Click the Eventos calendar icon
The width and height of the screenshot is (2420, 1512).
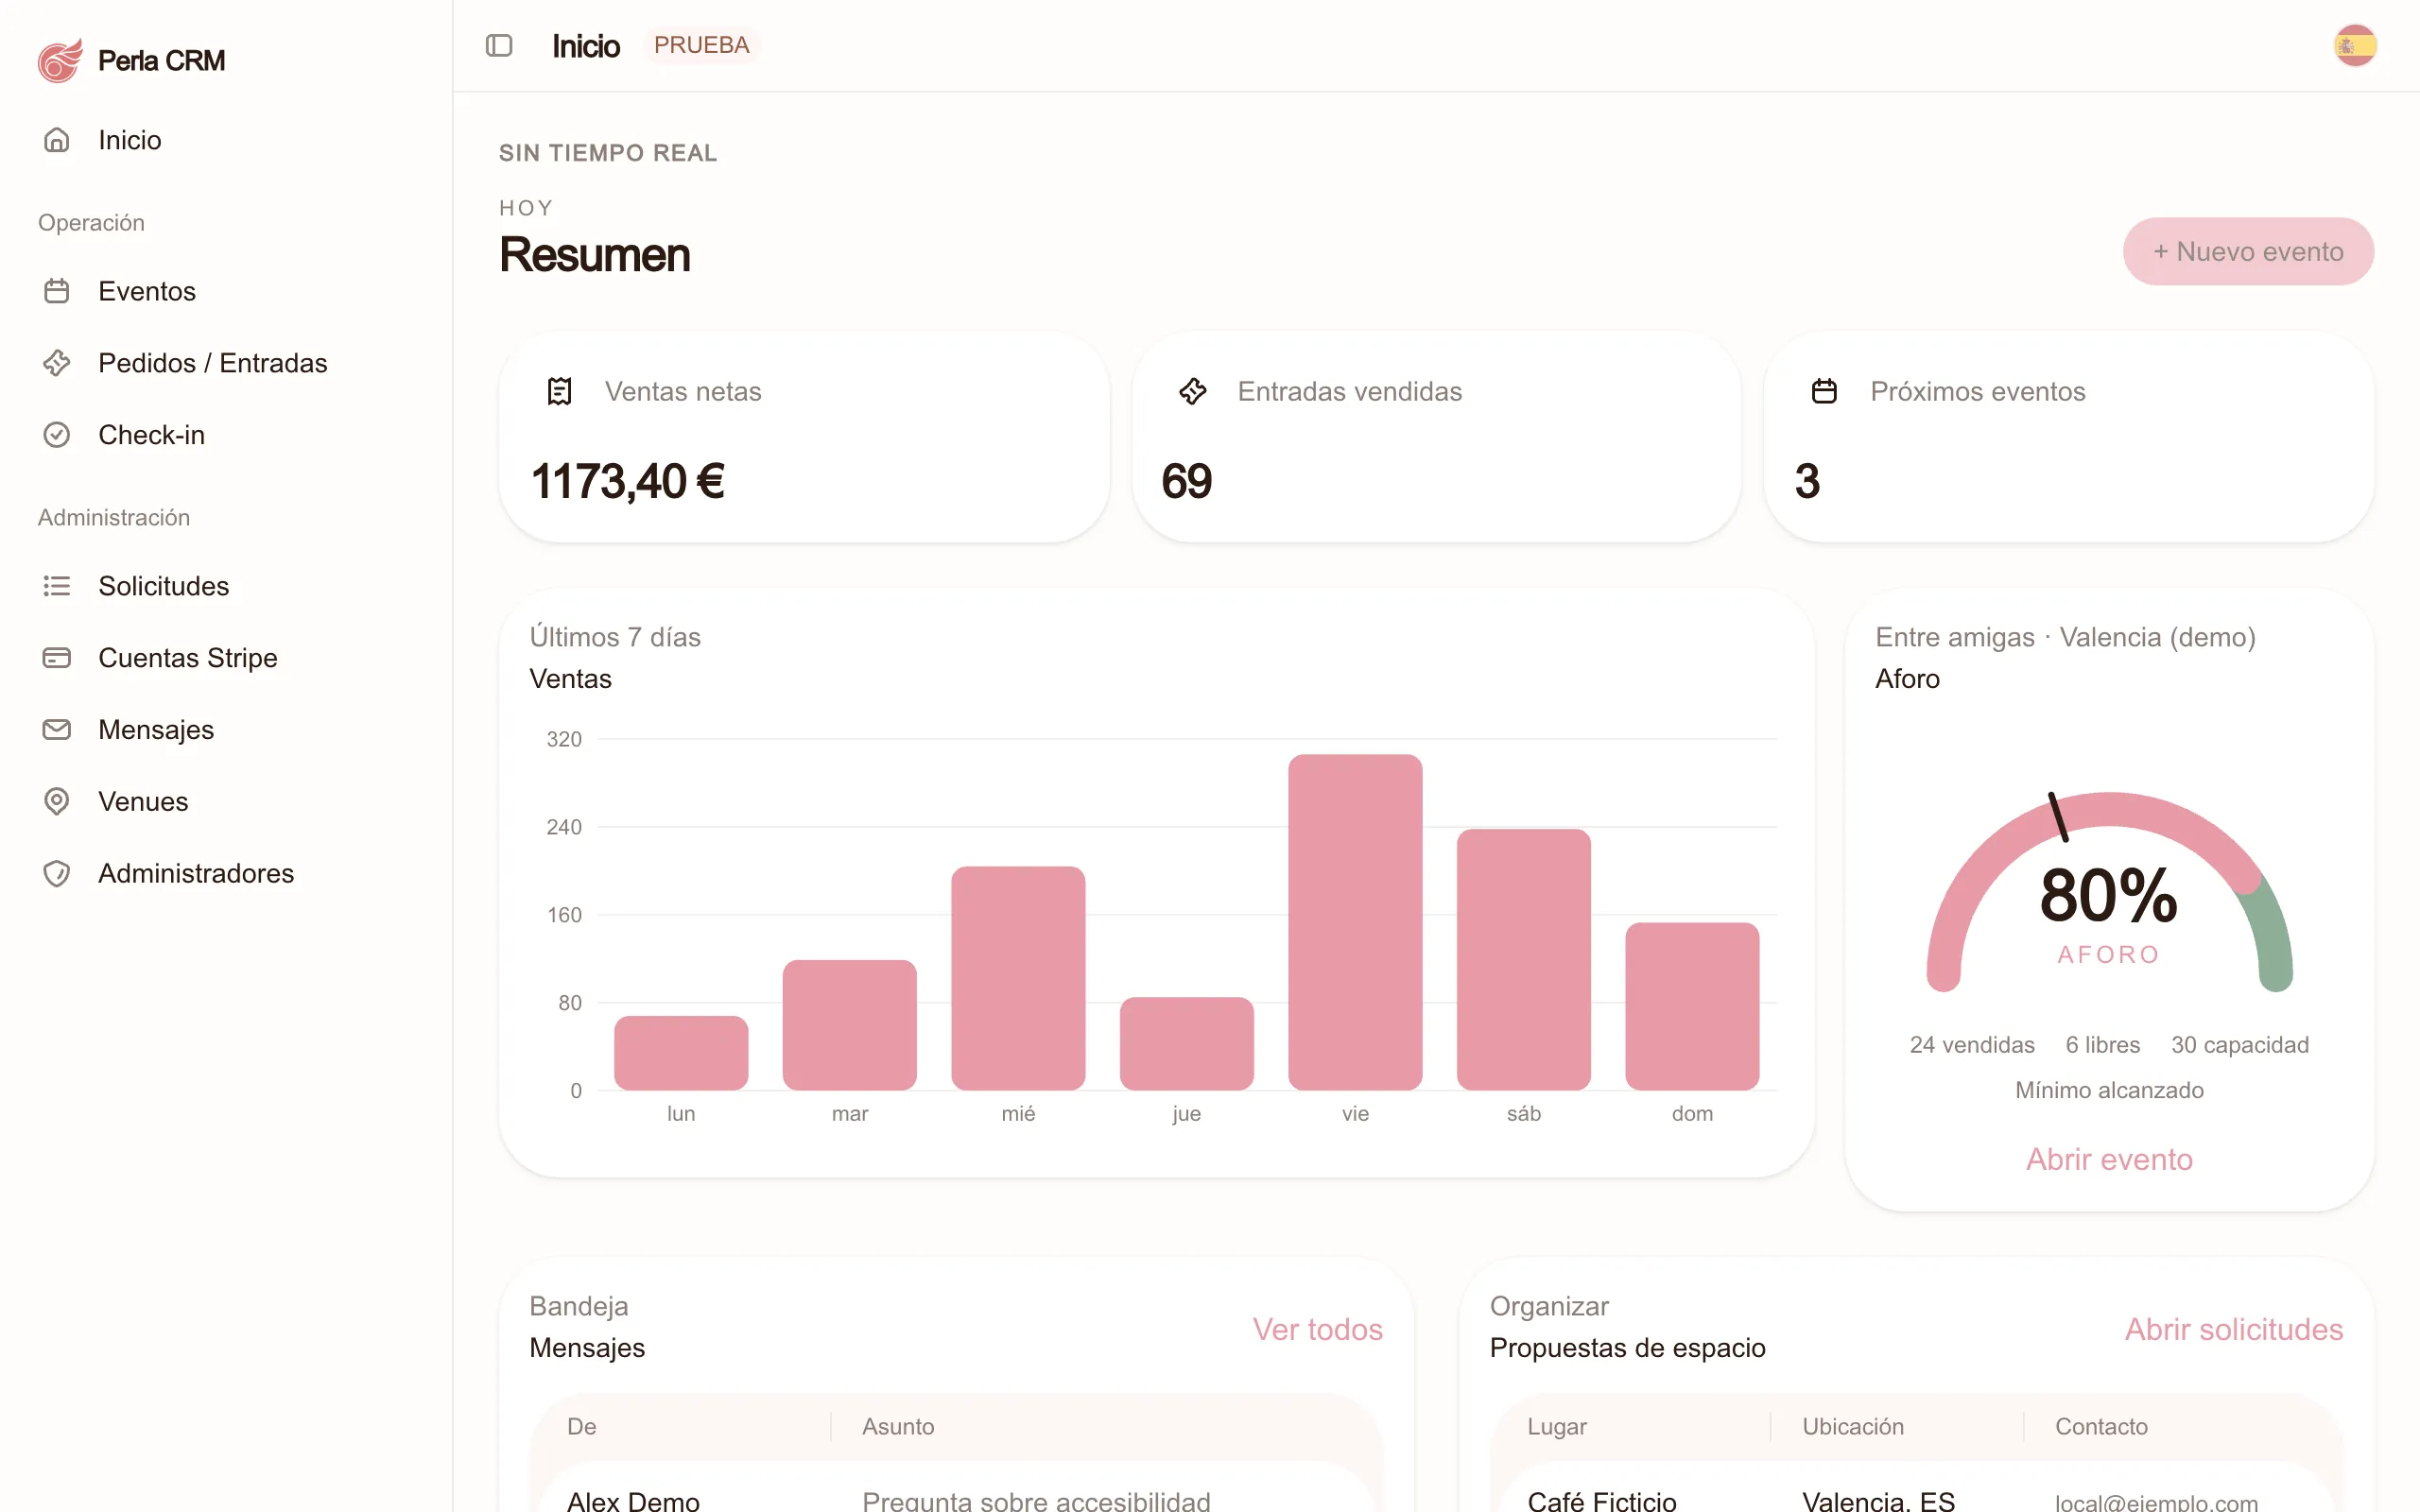tap(57, 291)
